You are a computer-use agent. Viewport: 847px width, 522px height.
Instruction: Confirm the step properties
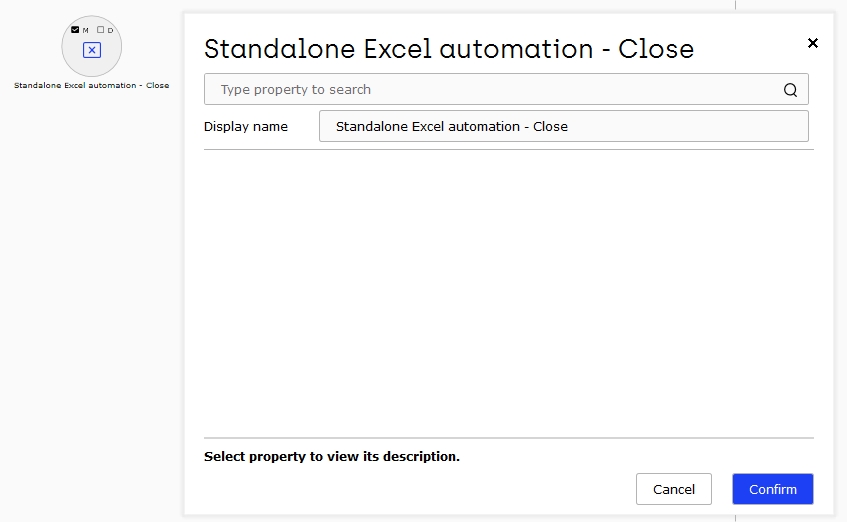point(772,489)
